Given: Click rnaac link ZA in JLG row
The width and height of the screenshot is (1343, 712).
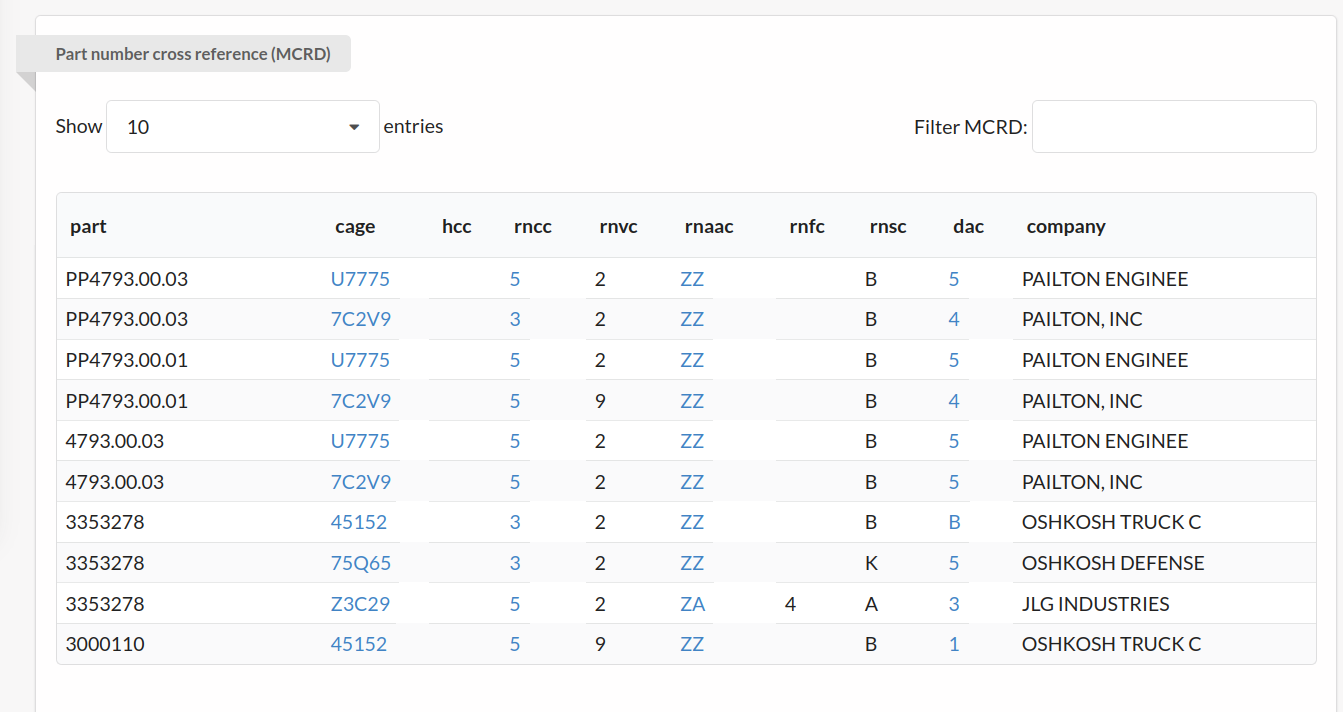Looking at the screenshot, I should coord(693,604).
